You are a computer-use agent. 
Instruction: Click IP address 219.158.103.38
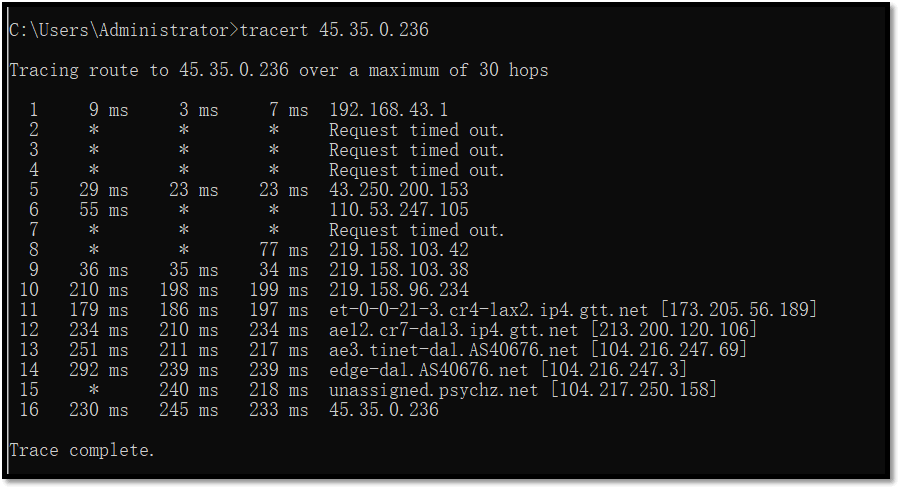(x=398, y=270)
